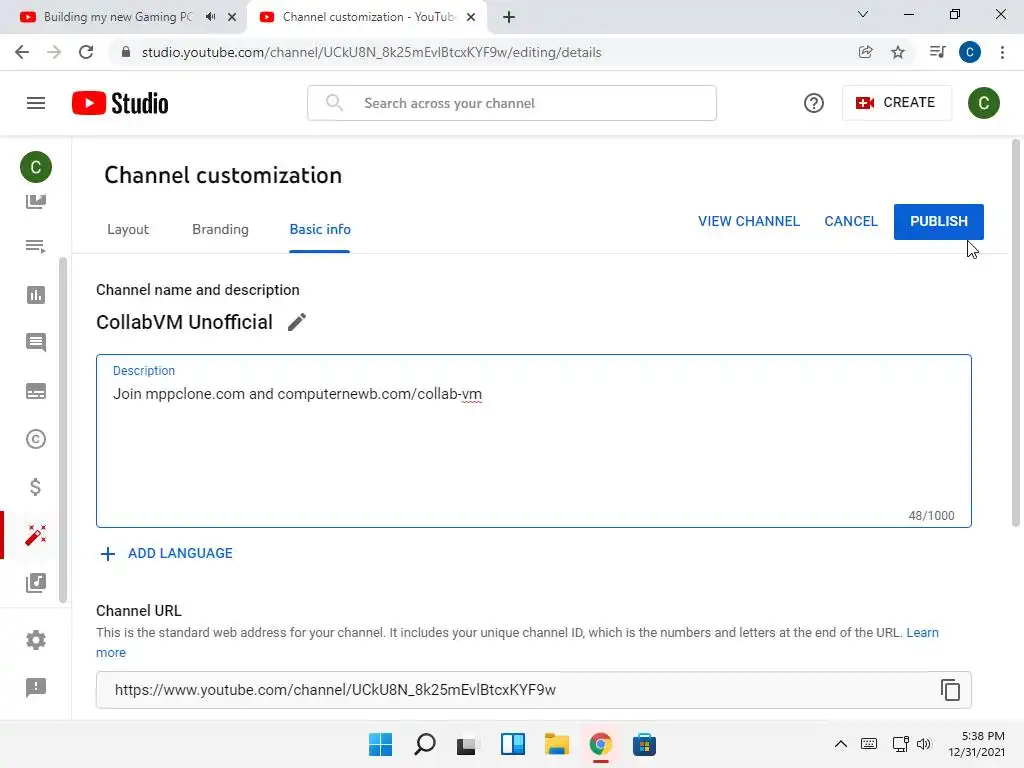Cancel the channel customization changes
The image size is (1024, 768).
tap(851, 221)
